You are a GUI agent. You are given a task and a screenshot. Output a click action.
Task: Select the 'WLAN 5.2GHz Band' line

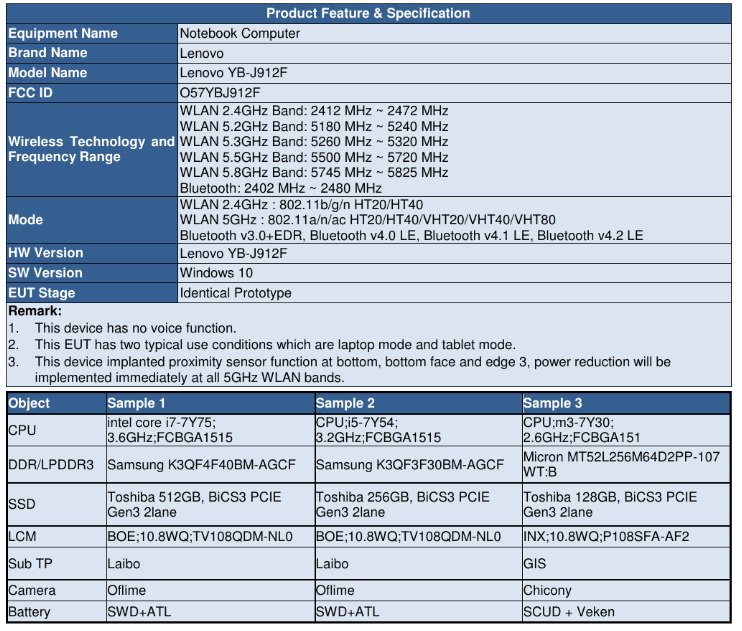tap(314, 126)
